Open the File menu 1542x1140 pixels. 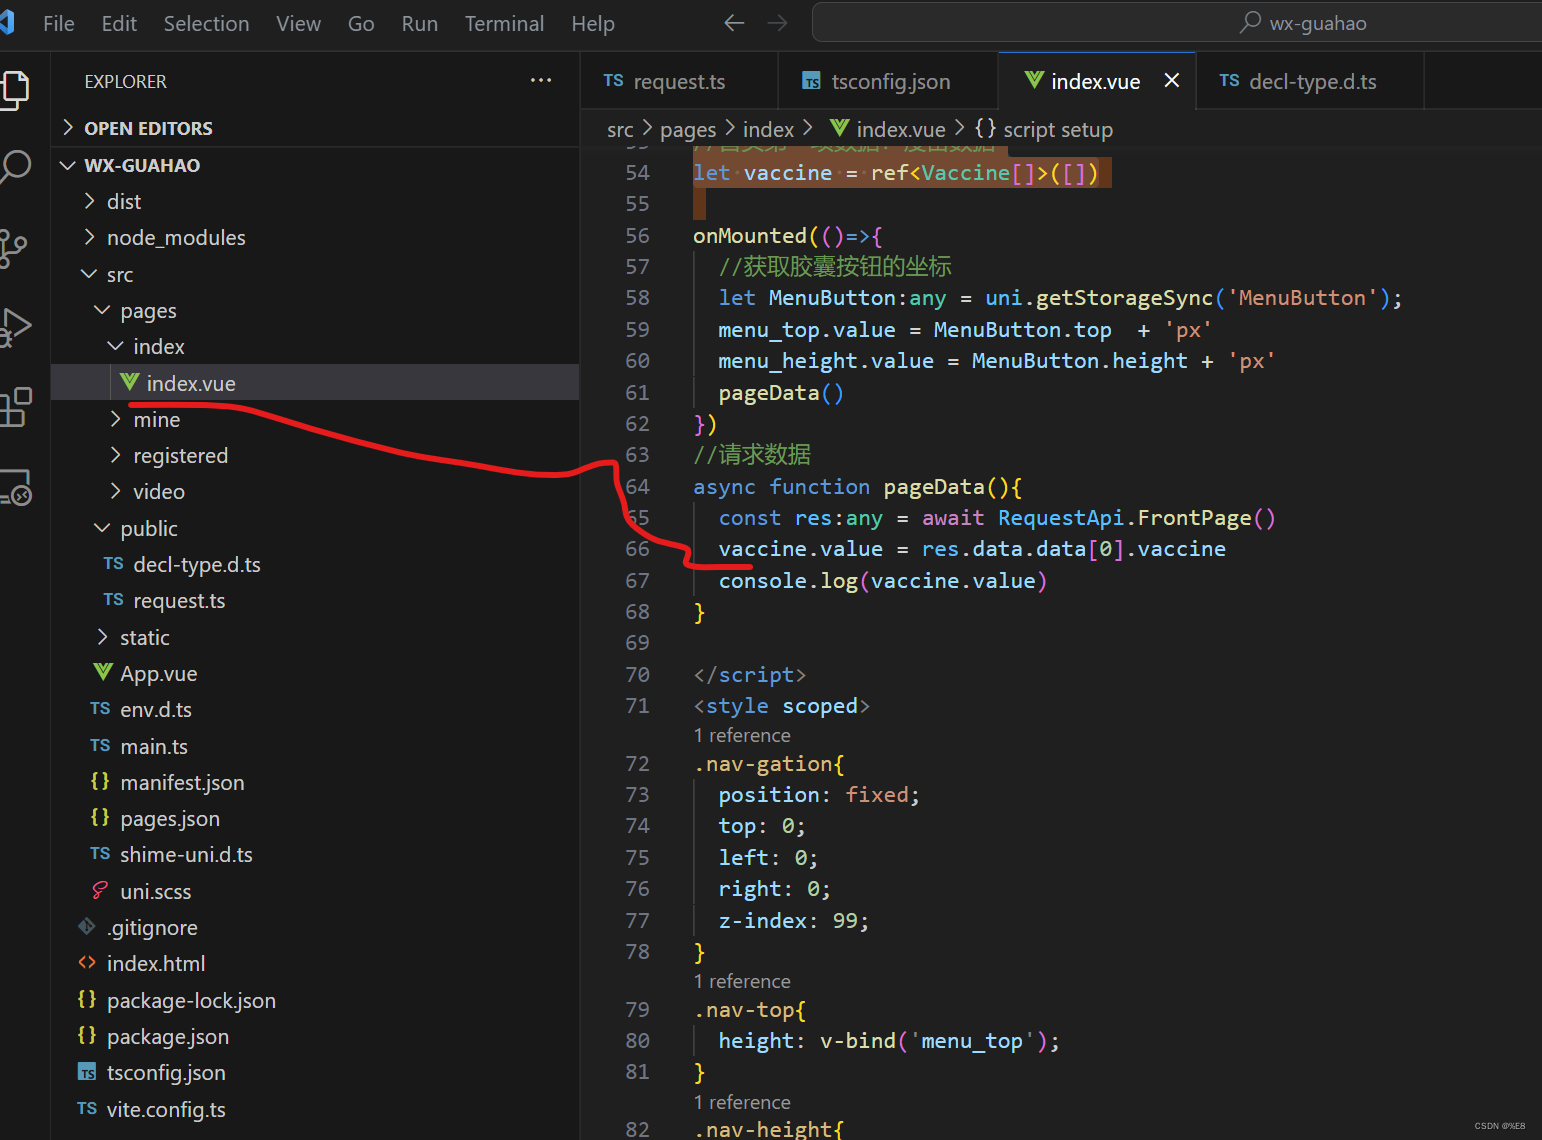tap(59, 23)
